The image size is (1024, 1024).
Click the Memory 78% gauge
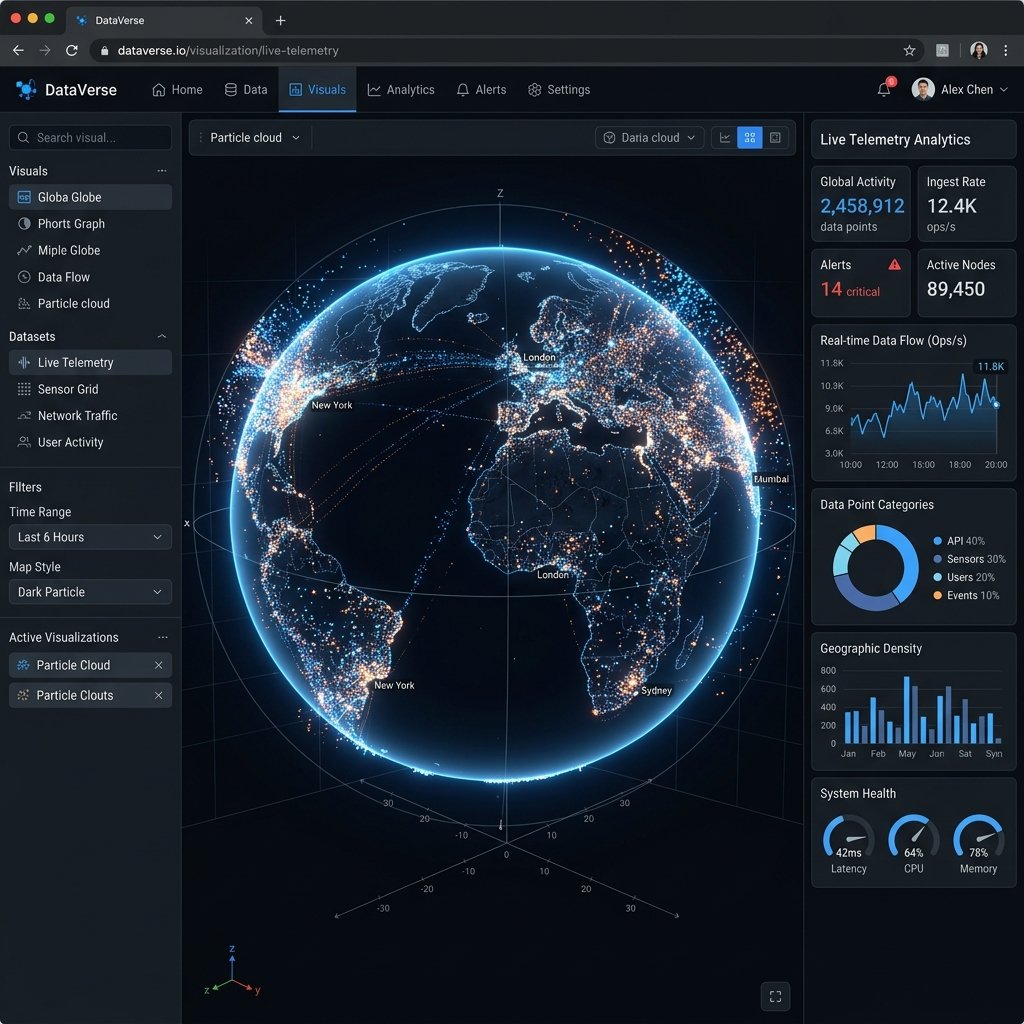(x=978, y=843)
